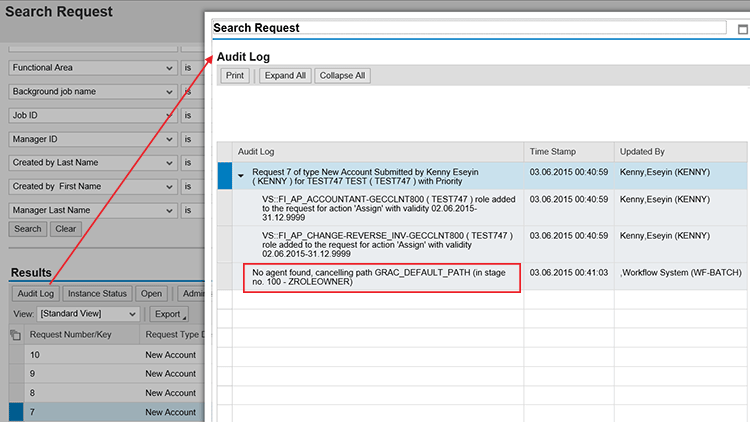Click the Audit Log button in Results
This screenshot has height=422, width=750.
35,294
